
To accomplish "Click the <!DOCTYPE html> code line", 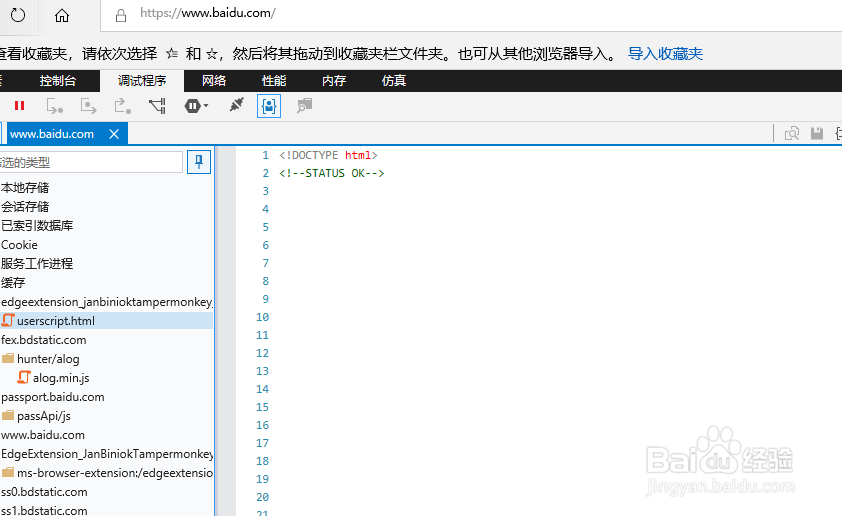I will coord(328,155).
